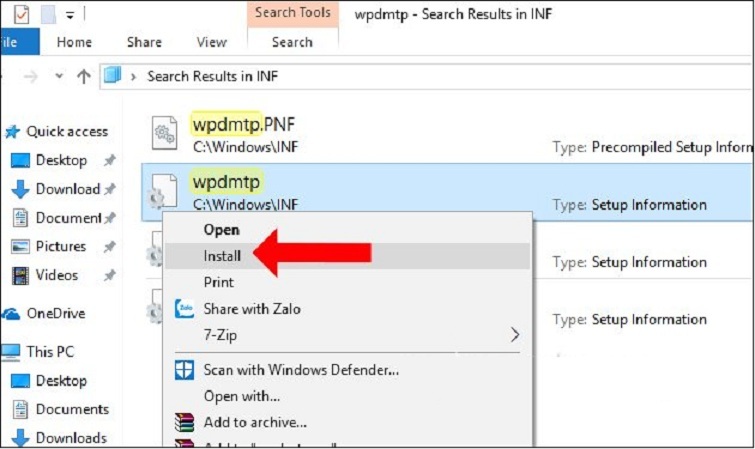The width and height of the screenshot is (755, 449).
Task: Click the Up arrow navigation icon
Action: tap(84, 76)
